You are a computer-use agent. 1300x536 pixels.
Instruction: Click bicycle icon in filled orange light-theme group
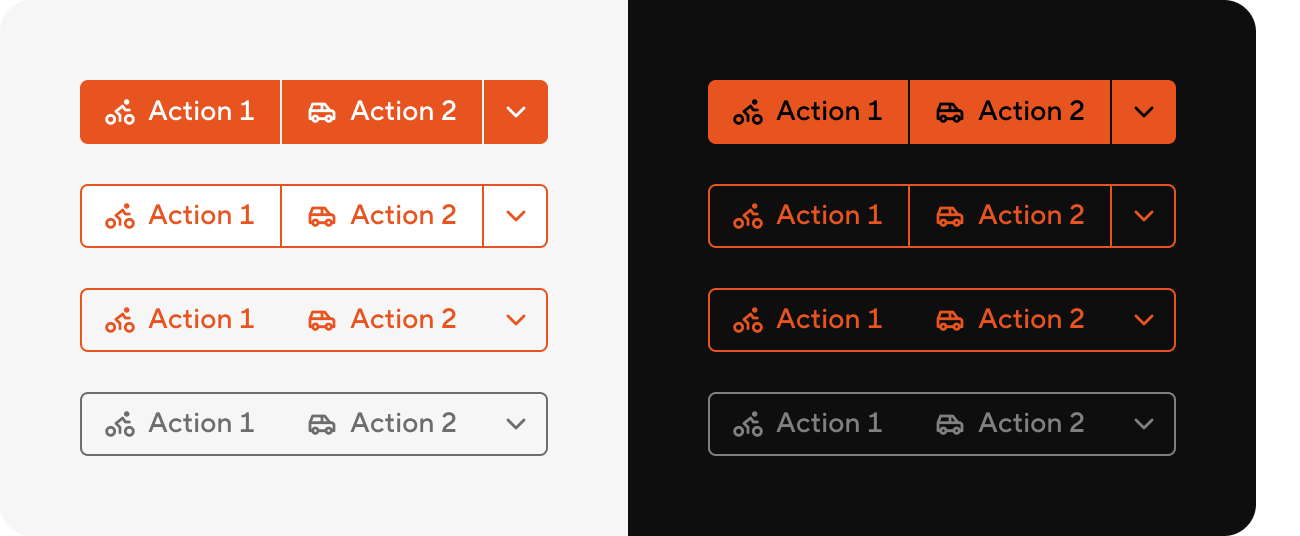pyautogui.click(x=120, y=112)
